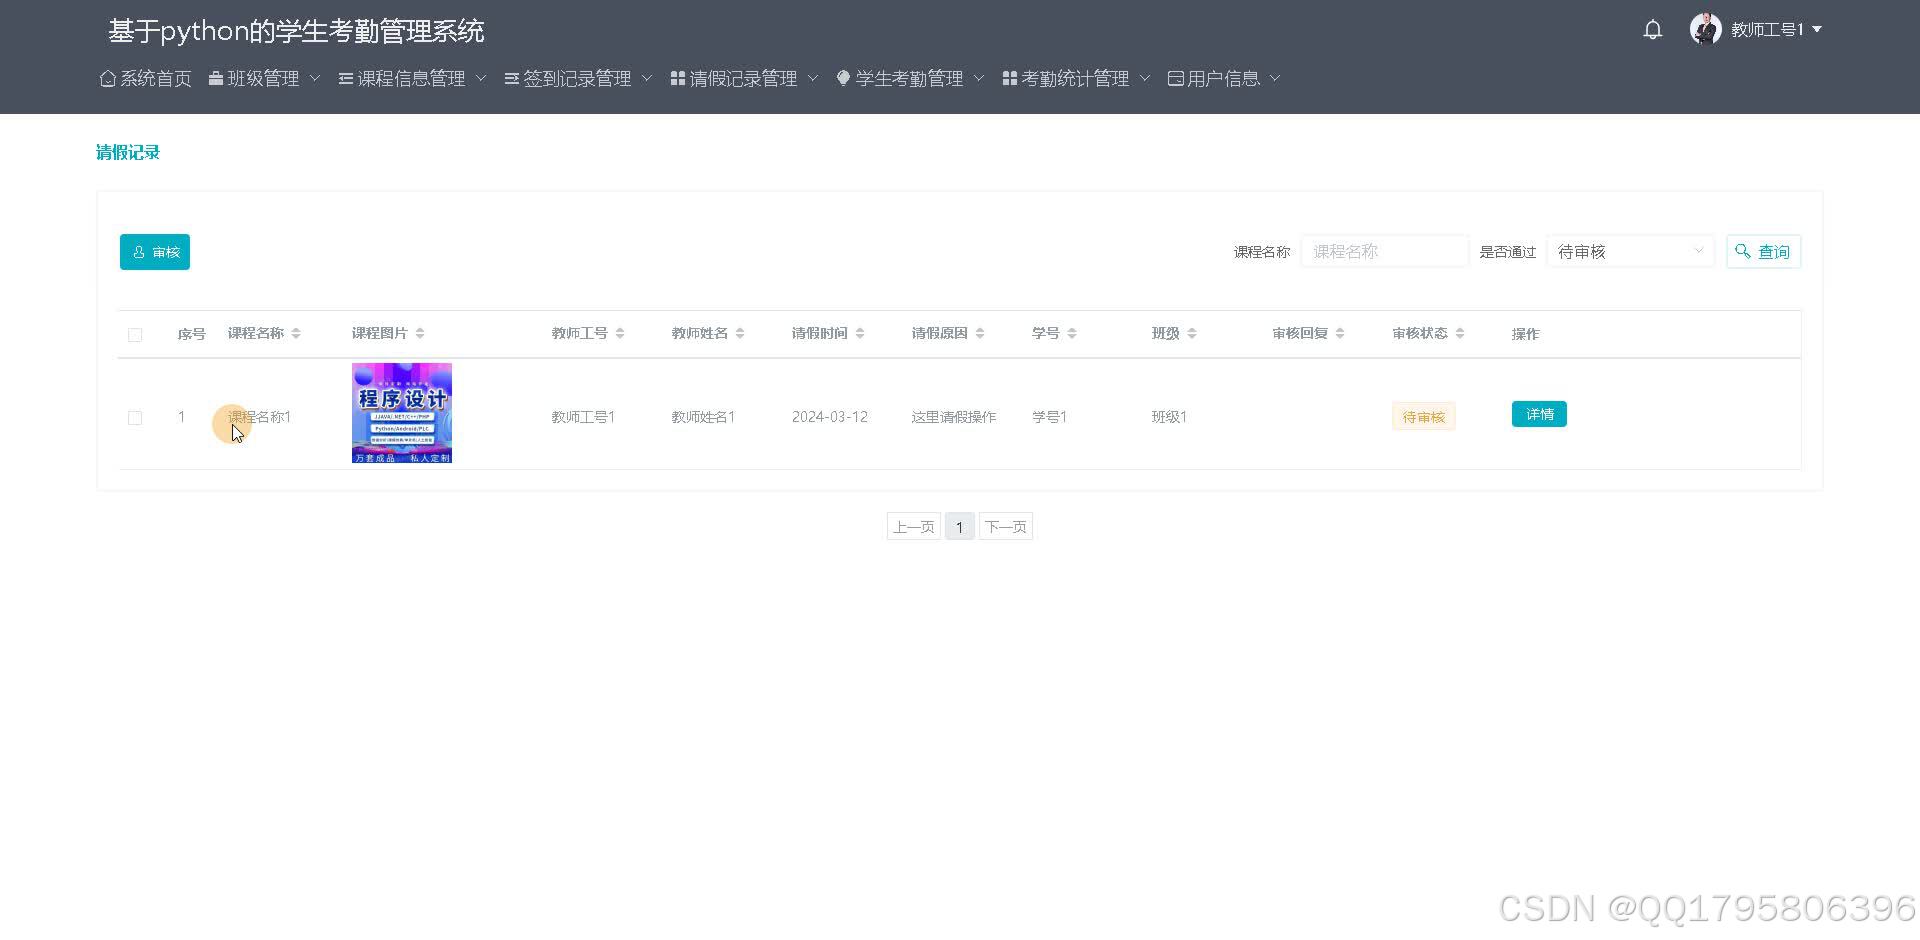Click the bulb icon beside 学生考勤管理
The height and width of the screenshot is (940, 1920).
click(843, 78)
